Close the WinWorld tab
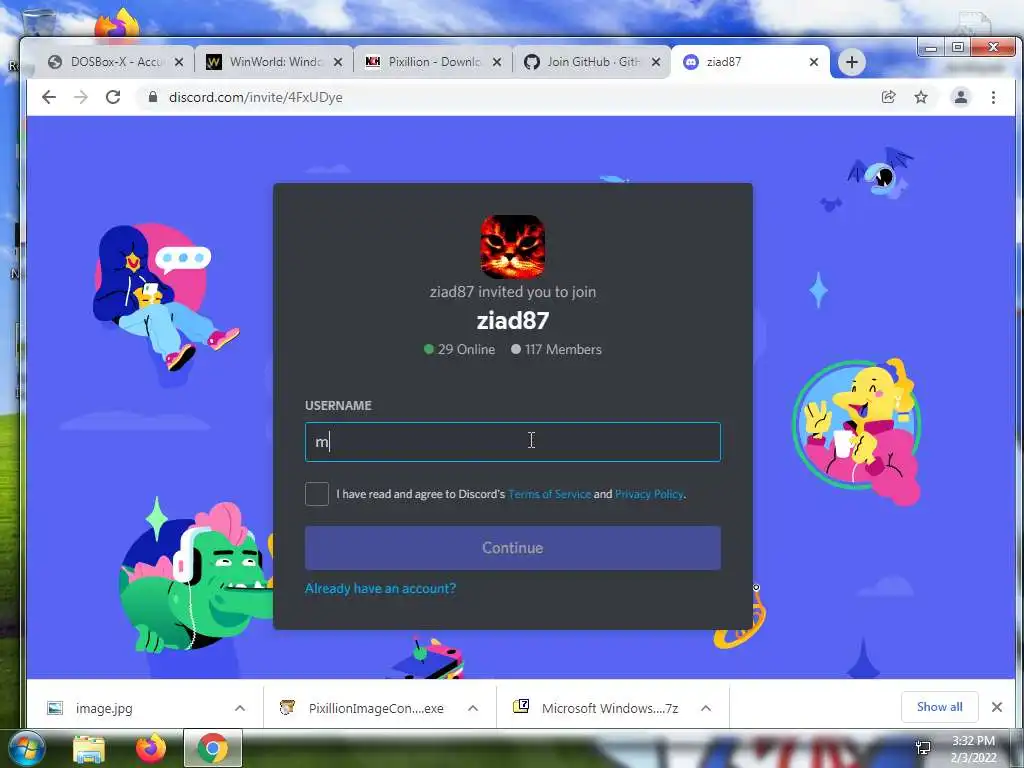 [x=338, y=62]
